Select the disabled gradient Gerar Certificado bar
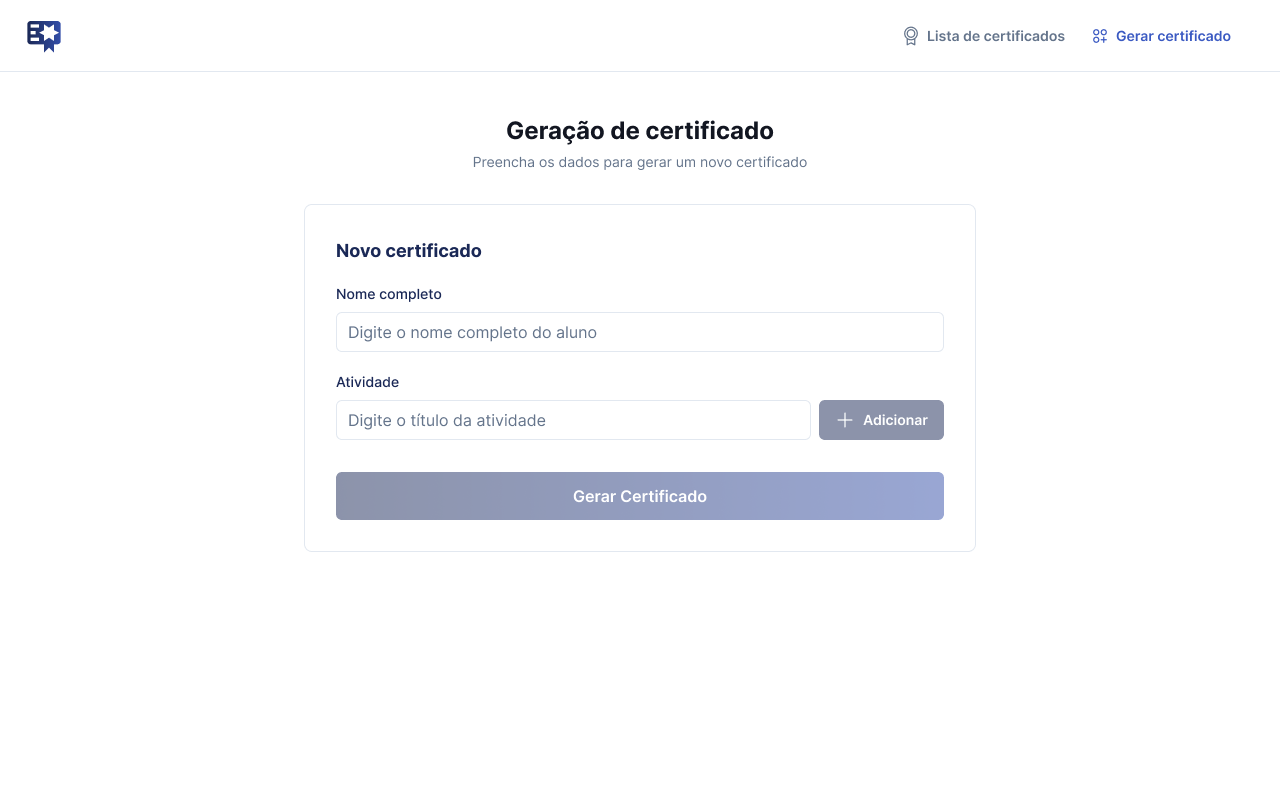1280x800 pixels. click(x=639, y=496)
